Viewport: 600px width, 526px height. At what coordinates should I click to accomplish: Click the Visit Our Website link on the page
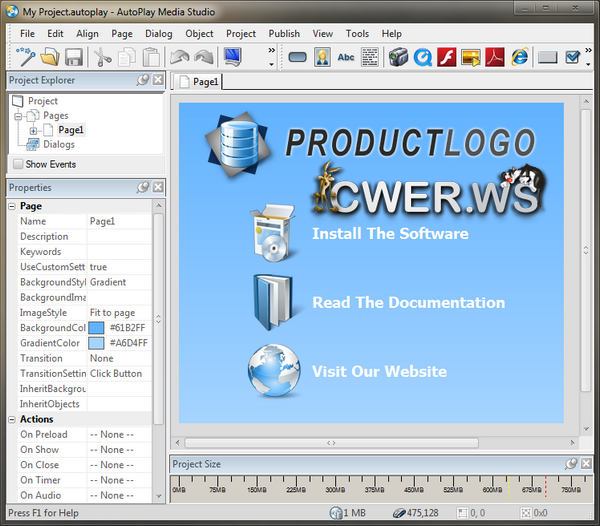coord(379,371)
